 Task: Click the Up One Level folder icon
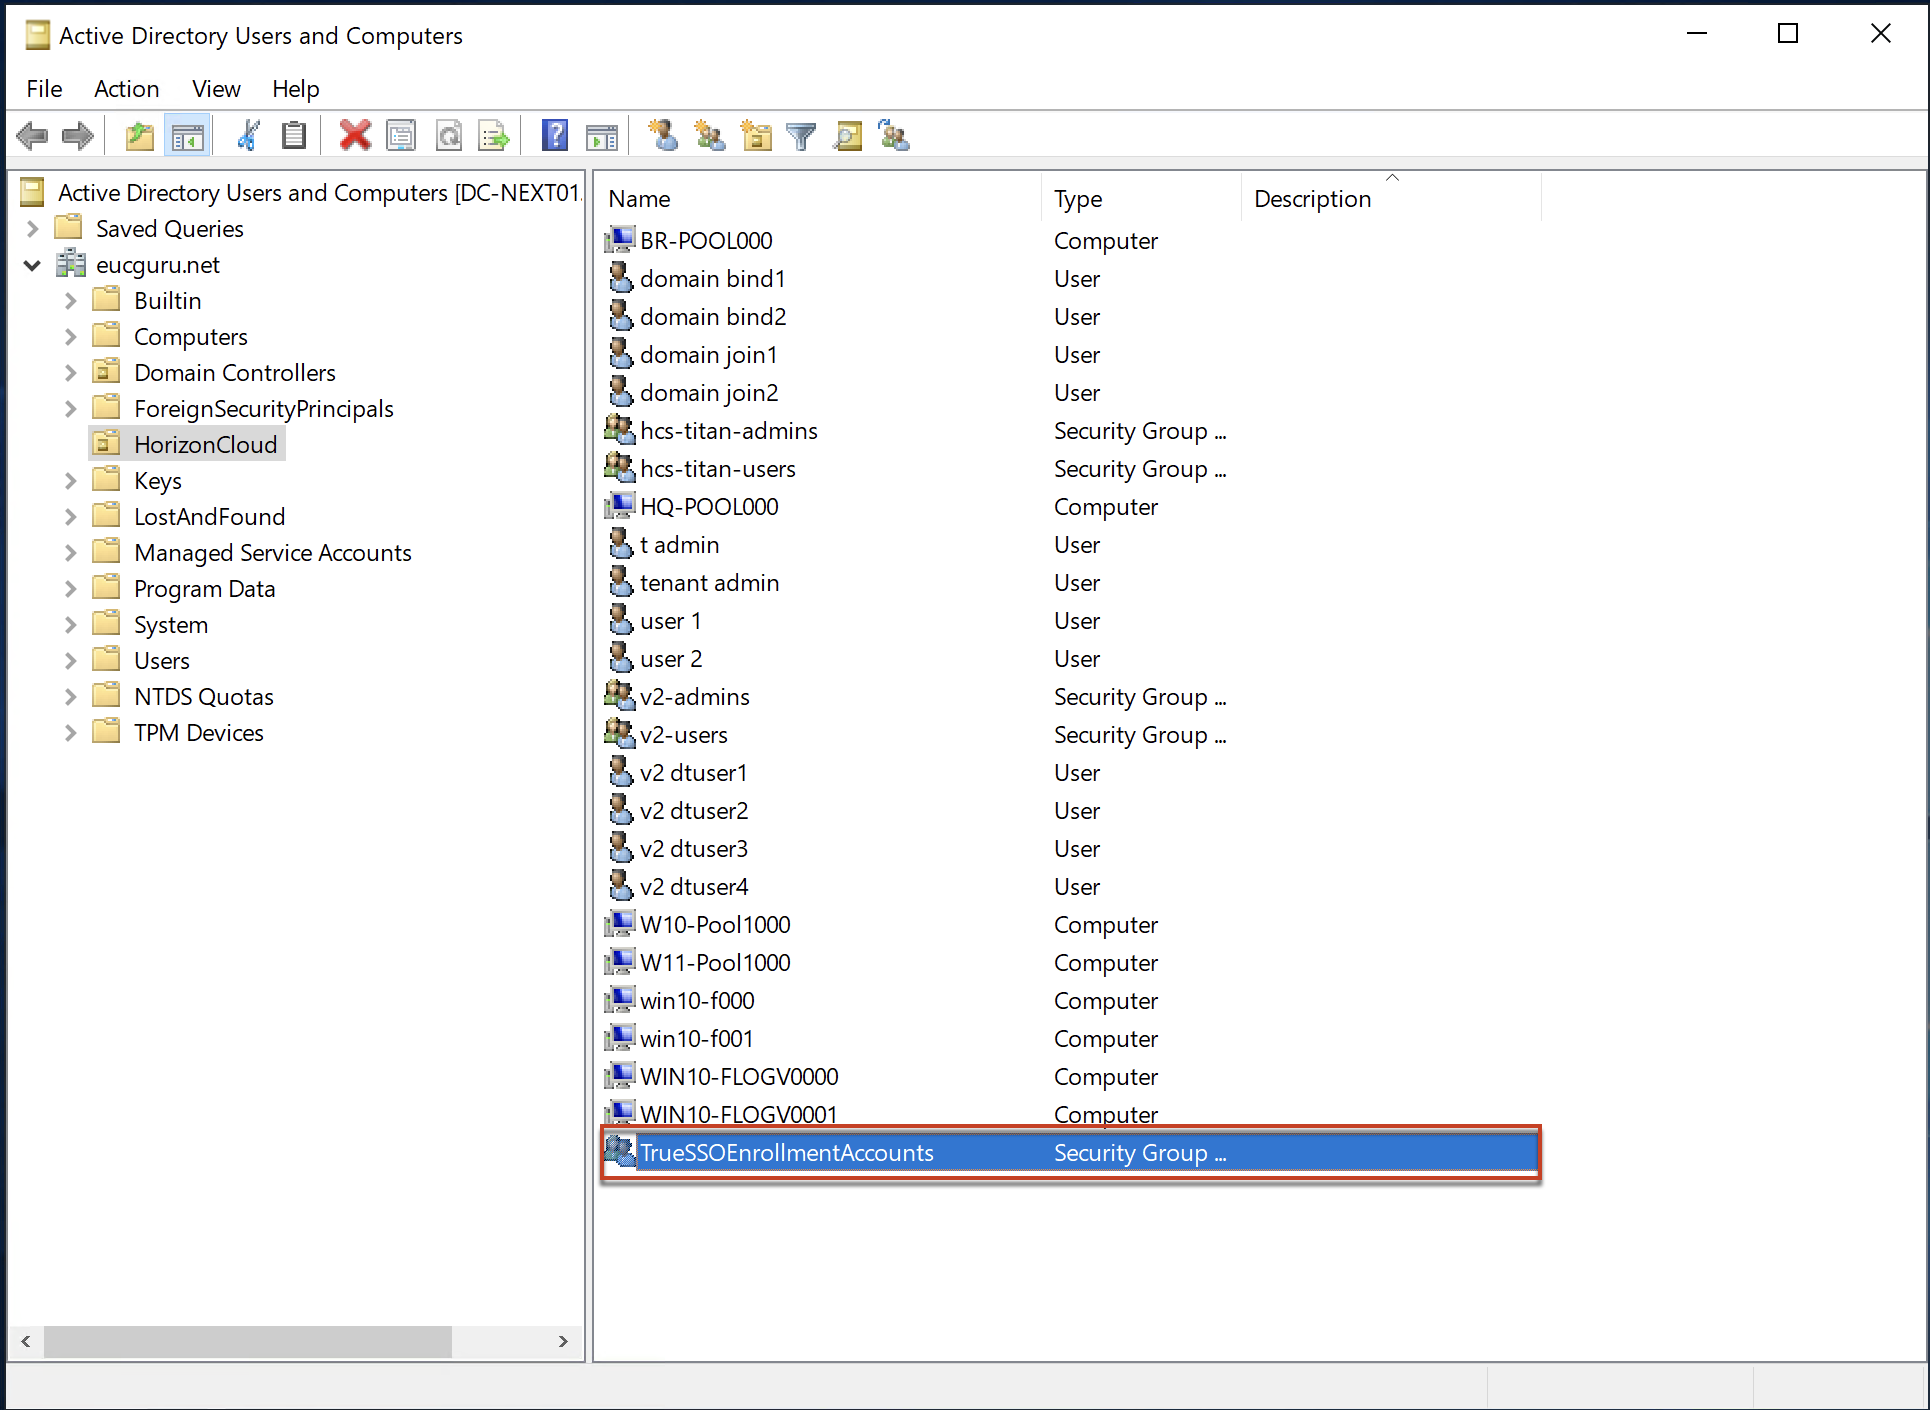pyautogui.click(x=140, y=135)
